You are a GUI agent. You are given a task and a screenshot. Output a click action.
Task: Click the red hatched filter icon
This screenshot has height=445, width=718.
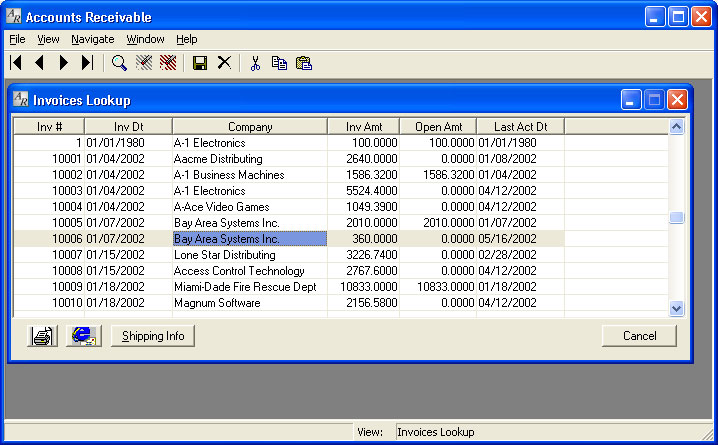[168, 63]
